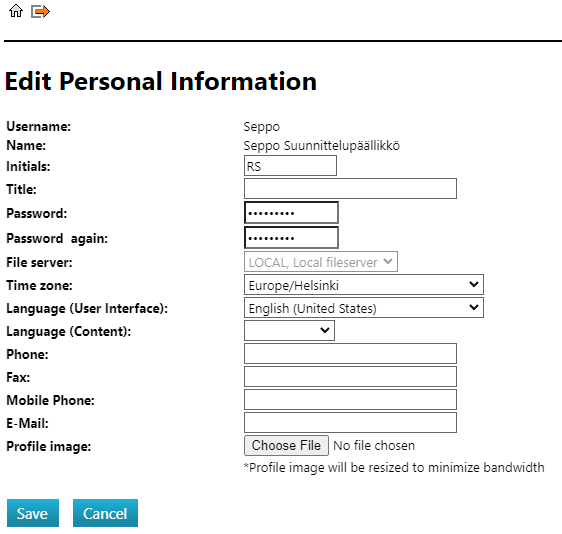Viewport: 562px width, 534px height.
Task: Click the Fax input field
Action: [350, 377]
